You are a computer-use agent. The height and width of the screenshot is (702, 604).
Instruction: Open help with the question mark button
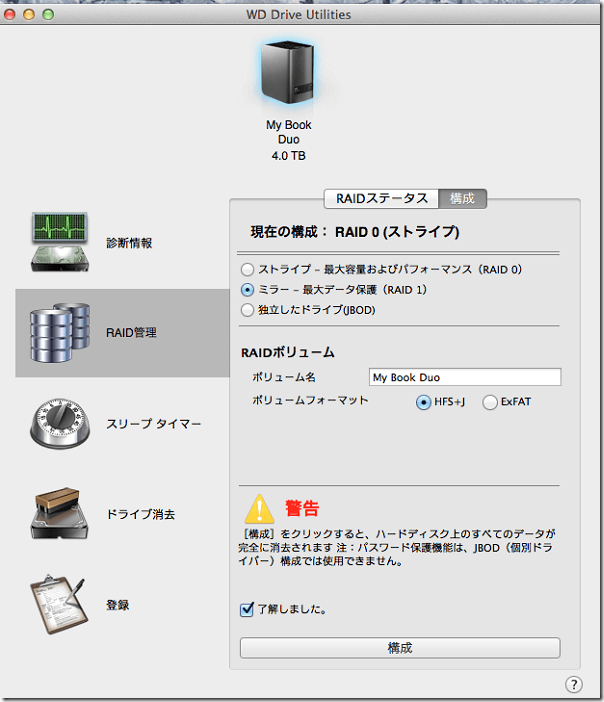(573, 684)
